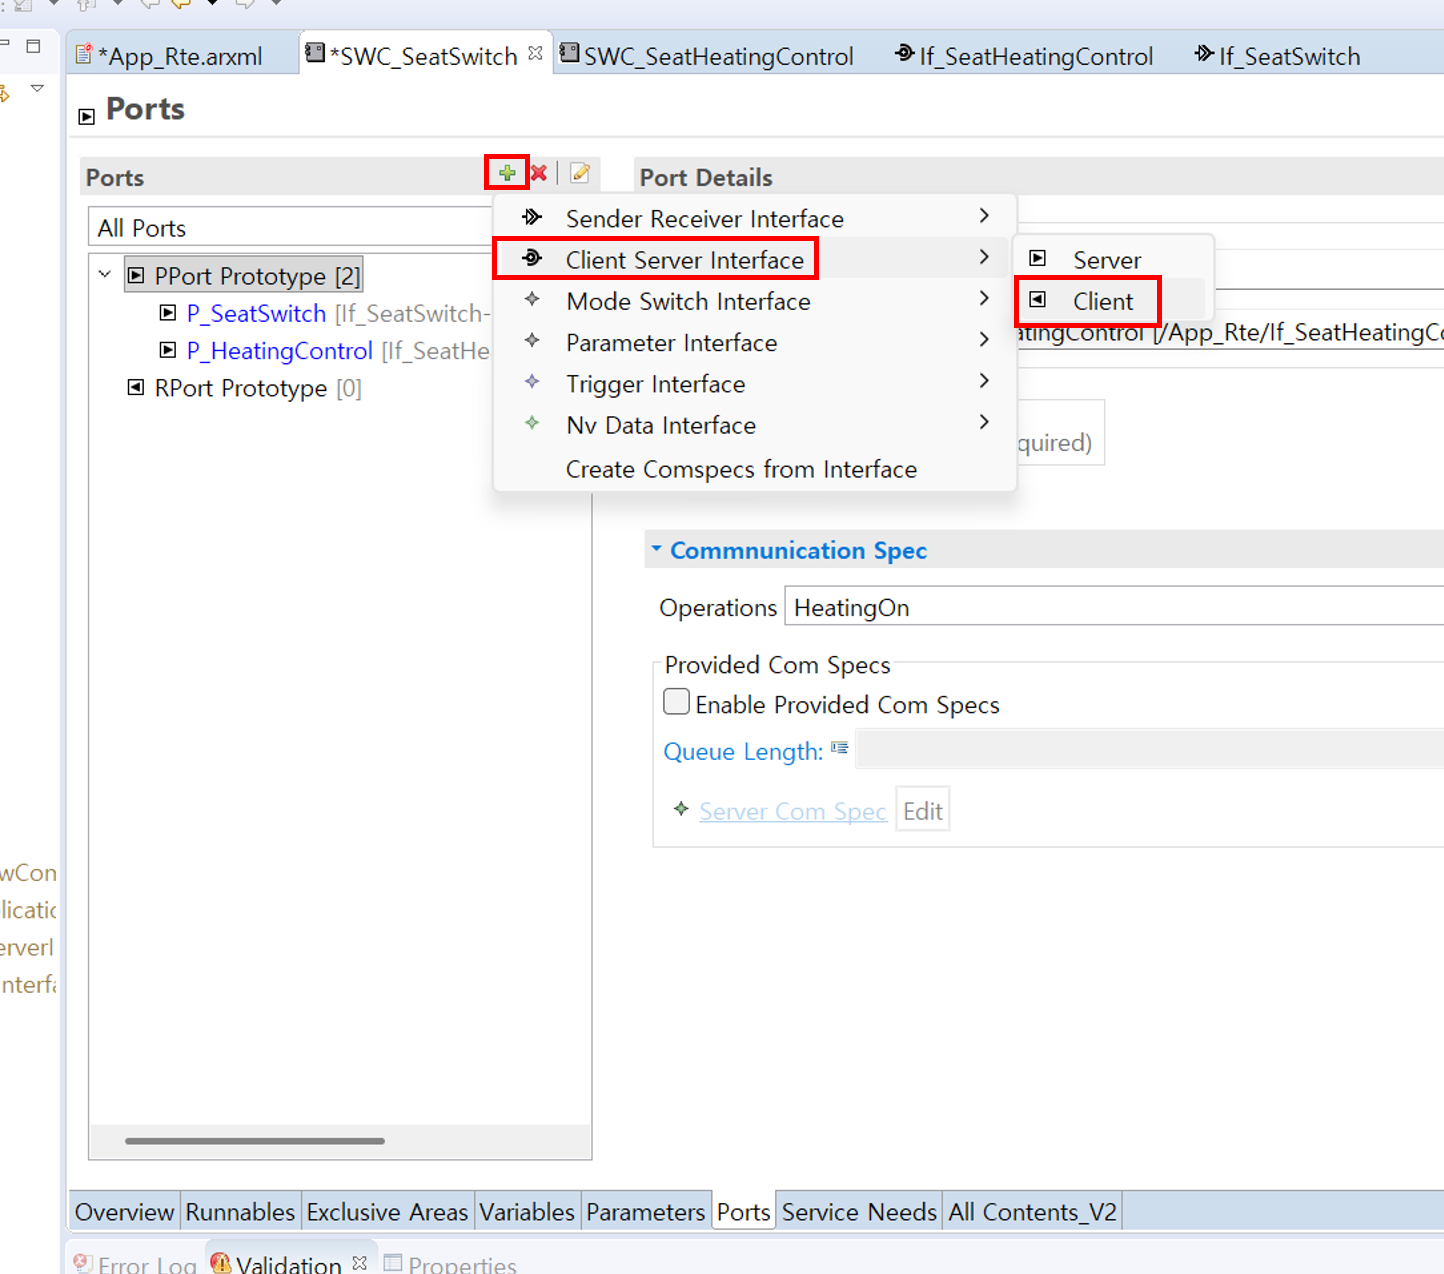
Task: Switch to the Runnables tab
Action: coord(240,1212)
